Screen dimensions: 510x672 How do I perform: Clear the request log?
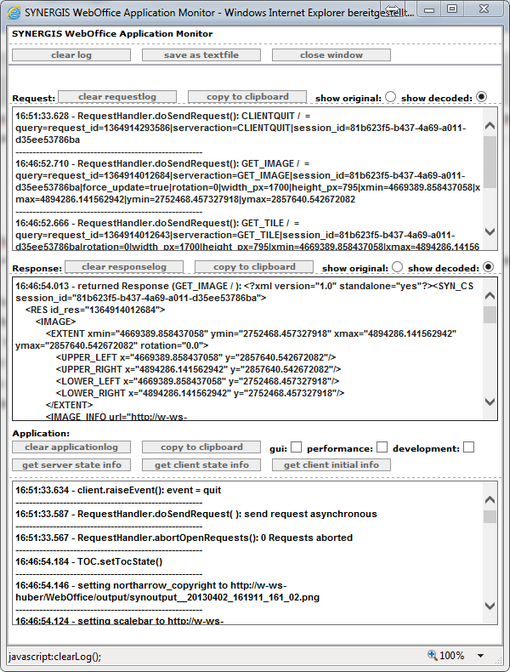click(117, 97)
